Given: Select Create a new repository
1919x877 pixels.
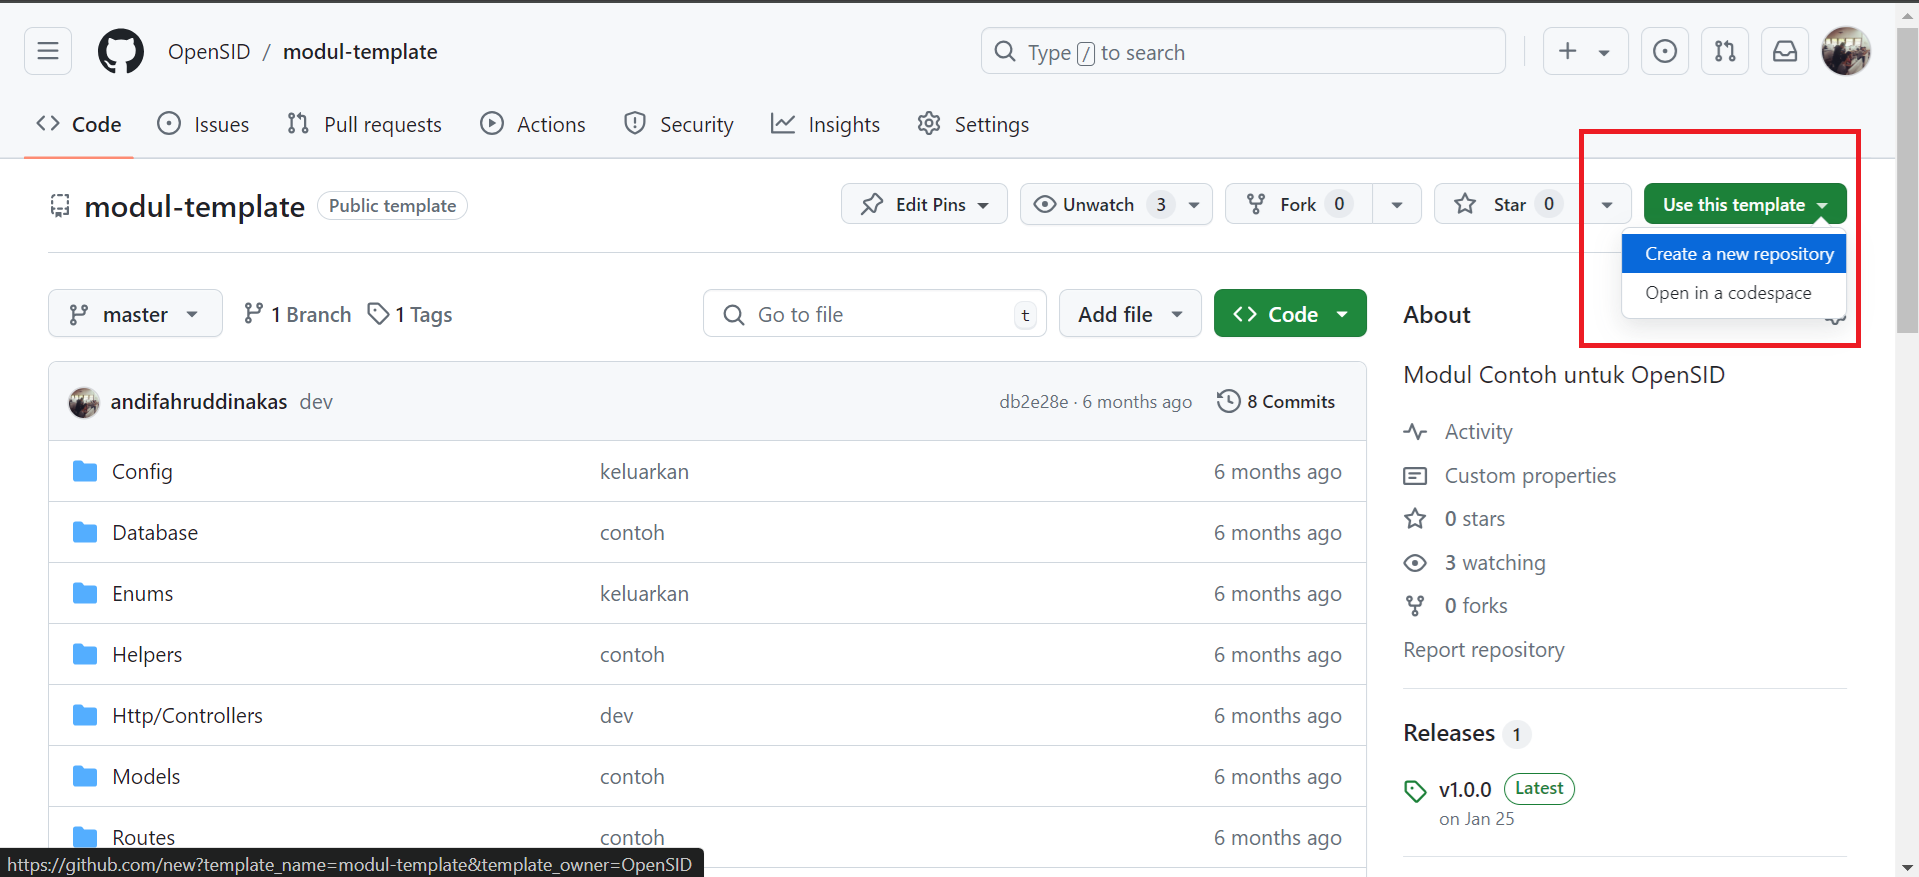Looking at the screenshot, I should [1734, 254].
